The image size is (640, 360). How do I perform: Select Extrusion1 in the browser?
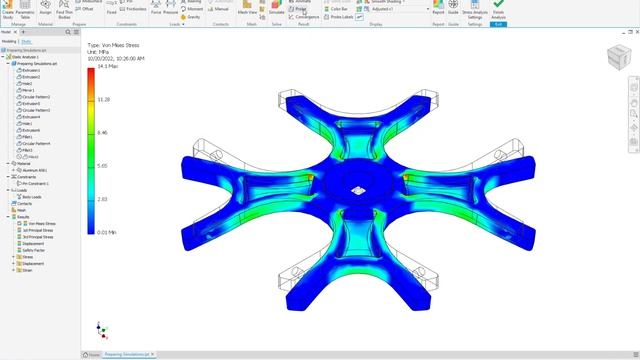[x=28, y=71]
